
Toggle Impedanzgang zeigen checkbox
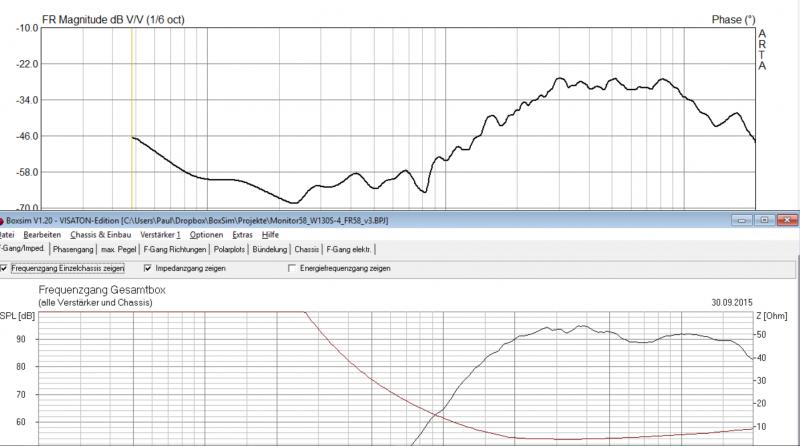(148, 268)
